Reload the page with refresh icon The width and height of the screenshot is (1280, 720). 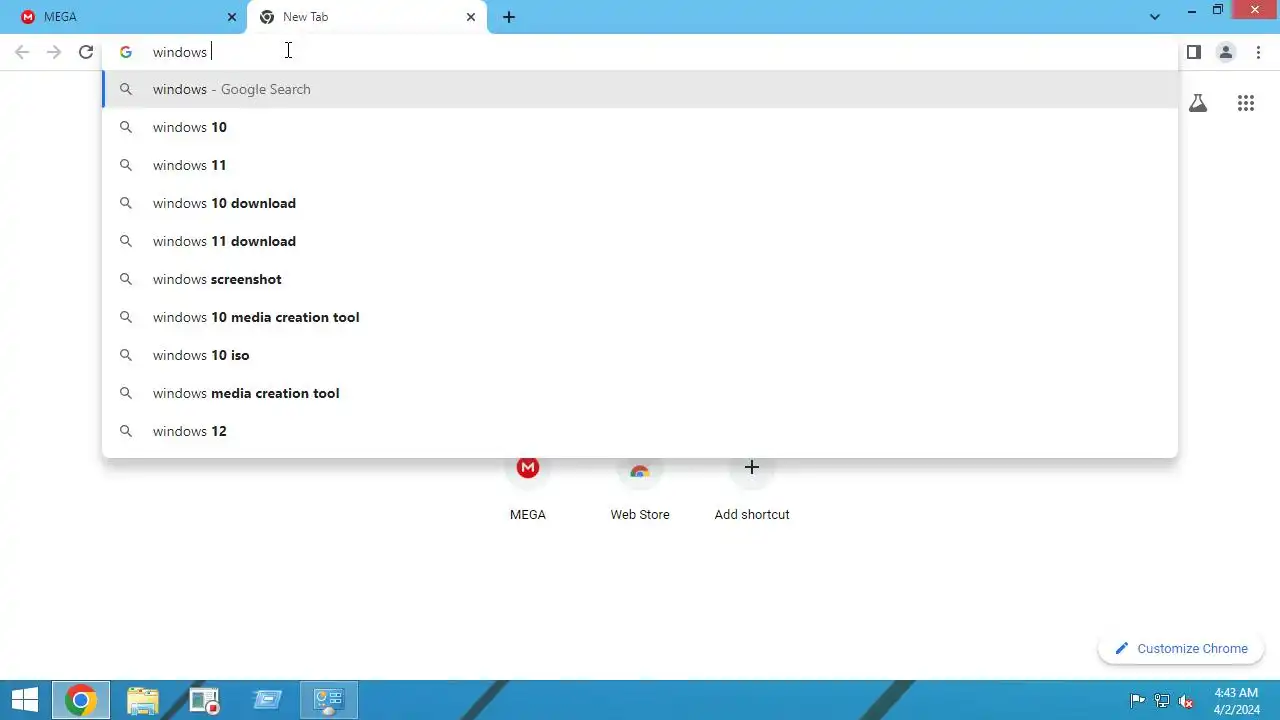click(86, 52)
